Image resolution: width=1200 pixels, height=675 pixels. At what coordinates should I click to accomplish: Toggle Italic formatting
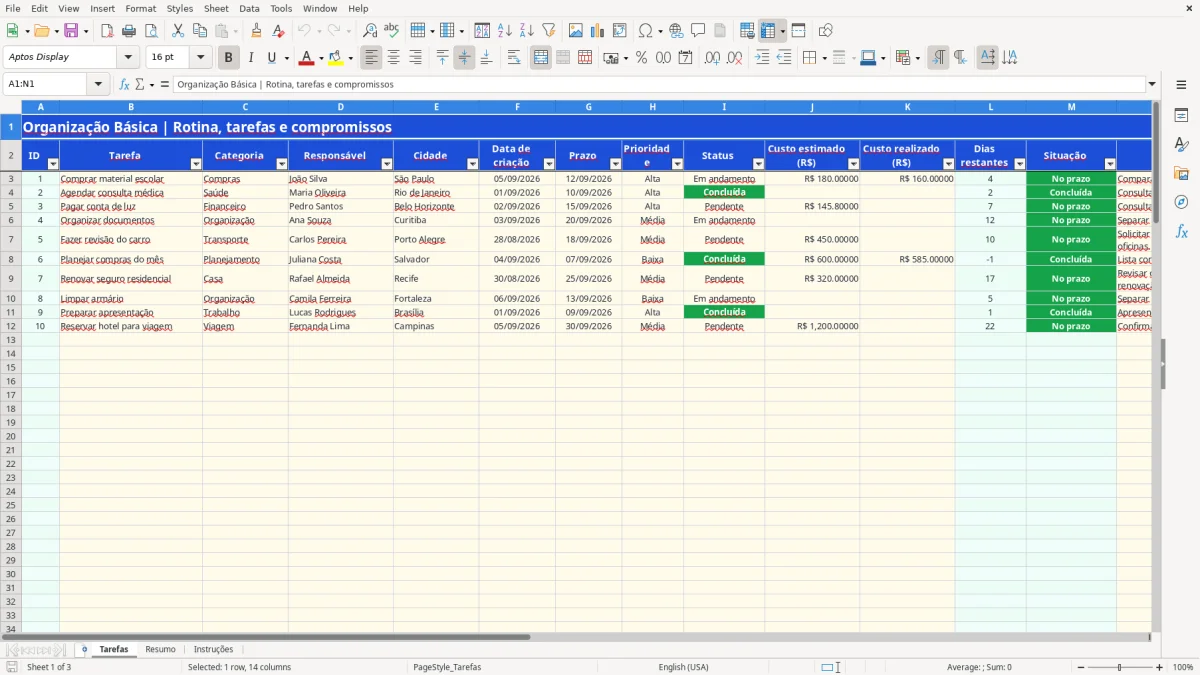[251, 58]
